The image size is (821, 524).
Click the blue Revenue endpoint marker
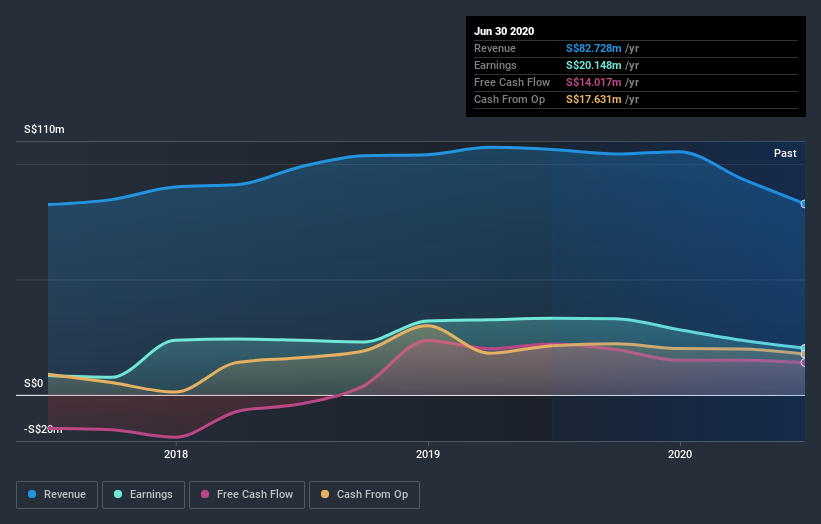point(804,204)
